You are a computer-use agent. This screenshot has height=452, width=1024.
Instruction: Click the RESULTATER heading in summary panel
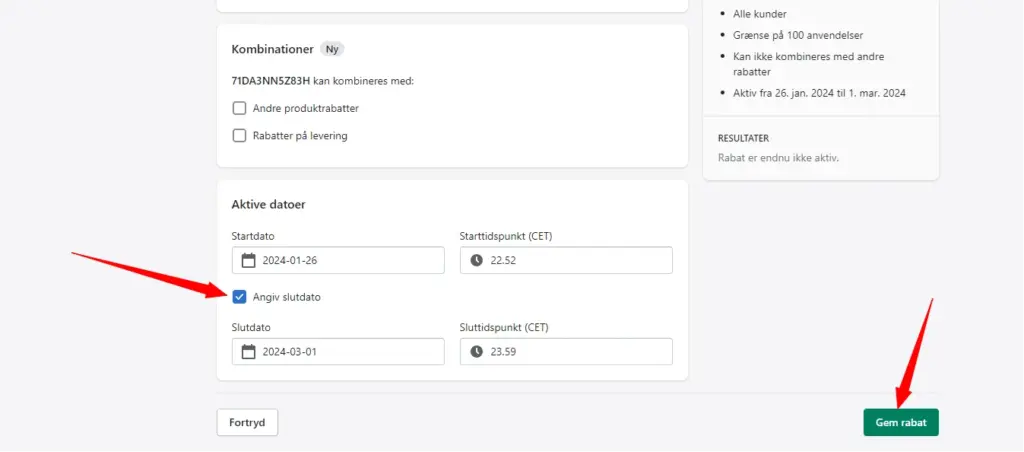(x=743, y=138)
